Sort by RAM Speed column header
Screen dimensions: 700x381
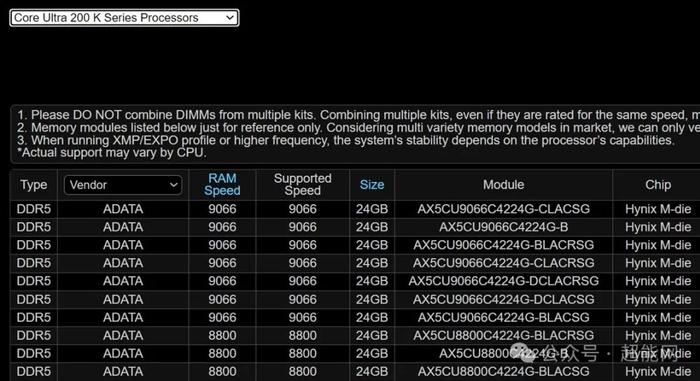222,184
